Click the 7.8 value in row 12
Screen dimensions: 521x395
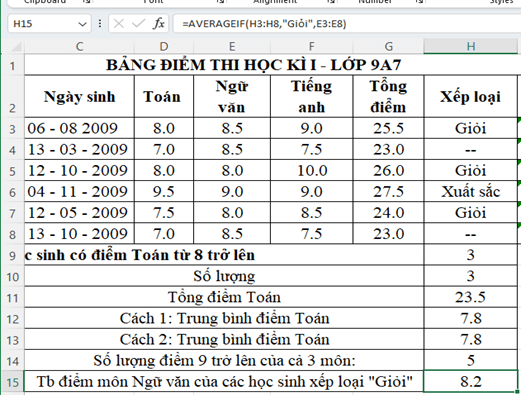[470, 318]
